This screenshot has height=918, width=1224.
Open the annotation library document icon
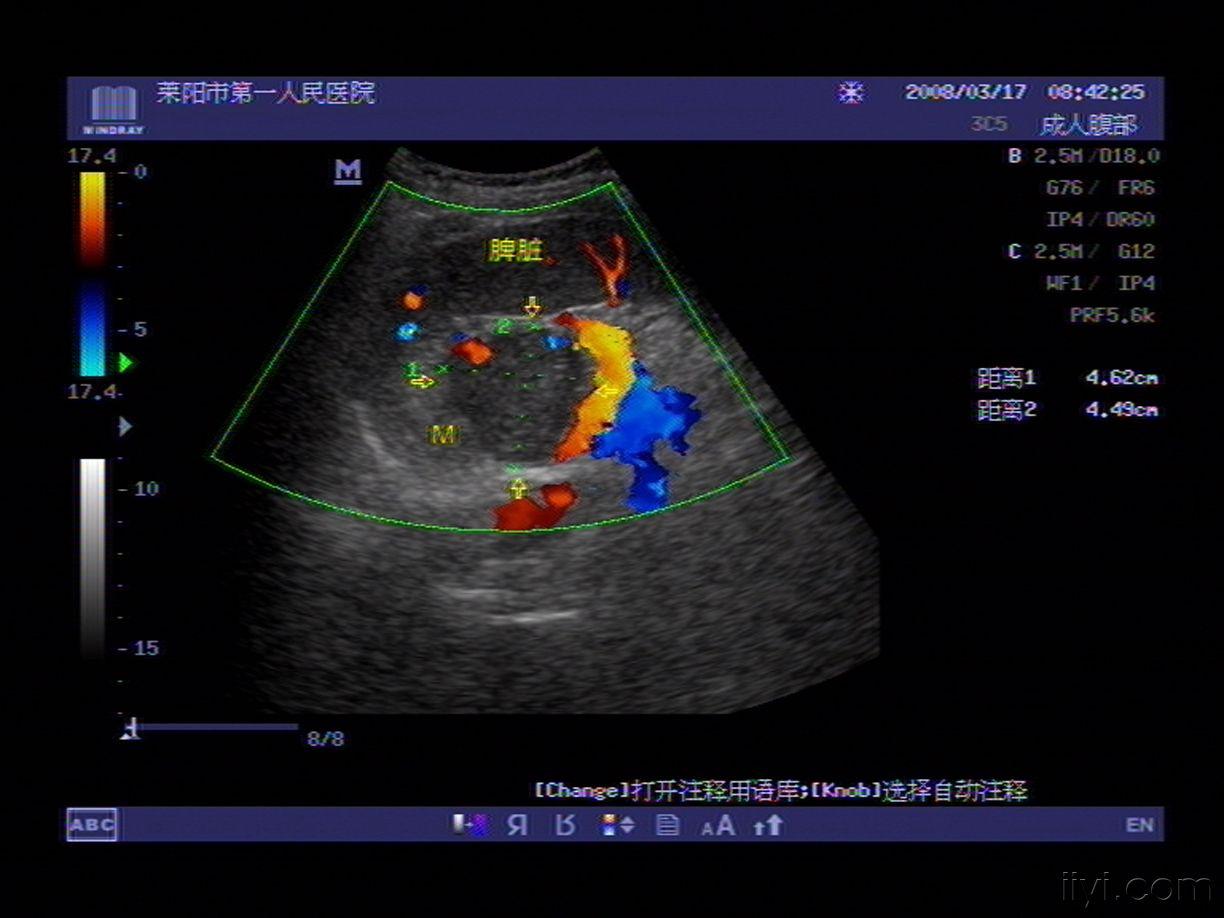(x=667, y=825)
